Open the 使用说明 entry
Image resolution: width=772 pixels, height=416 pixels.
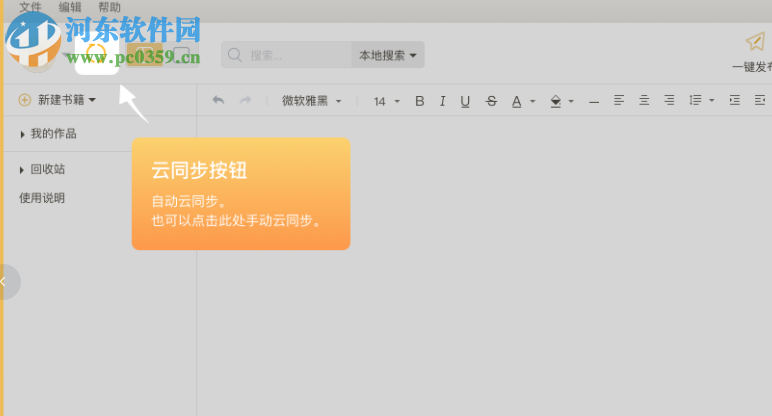pos(42,198)
